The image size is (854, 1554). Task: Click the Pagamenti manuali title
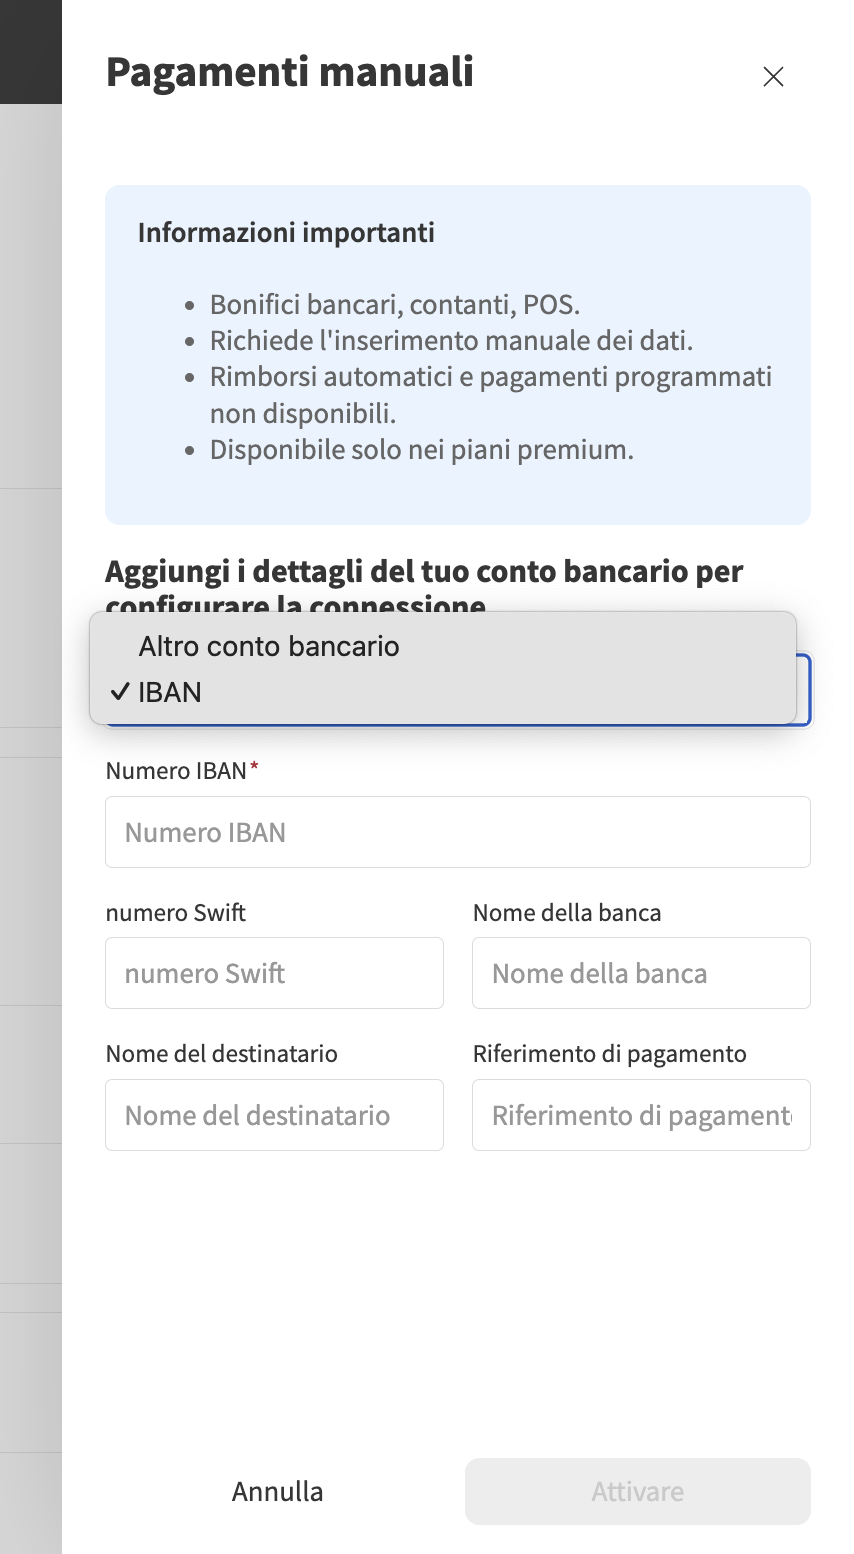pos(289,72)
